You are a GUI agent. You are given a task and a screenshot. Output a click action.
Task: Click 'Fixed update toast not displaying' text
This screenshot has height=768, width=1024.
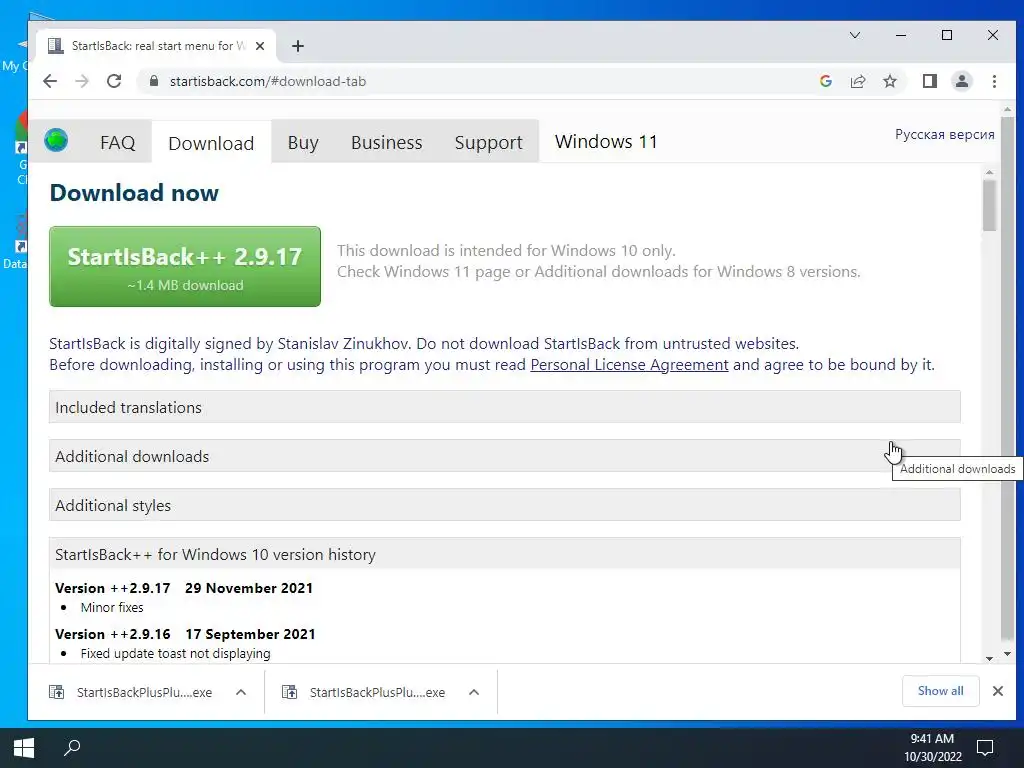tap(175, 653)
